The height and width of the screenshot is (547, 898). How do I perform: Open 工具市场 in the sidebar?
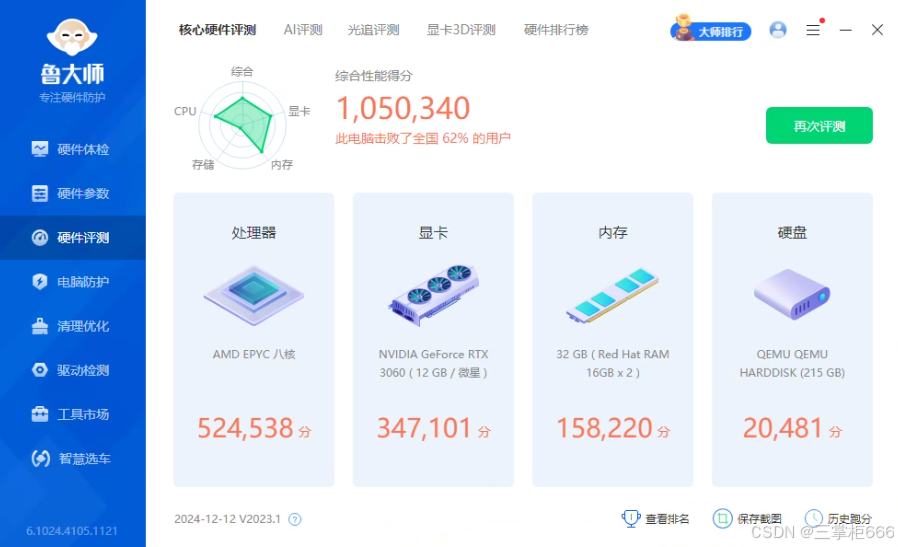(x=73, y=414)
